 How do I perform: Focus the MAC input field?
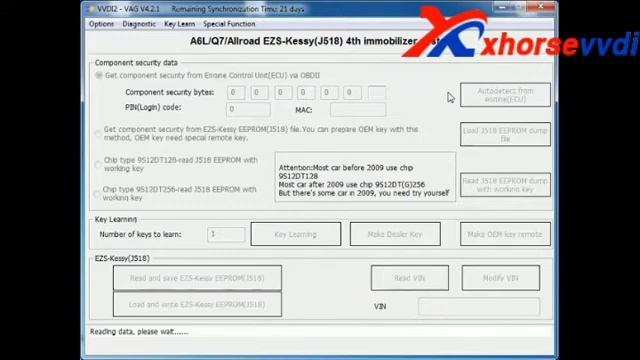[358, 110]
